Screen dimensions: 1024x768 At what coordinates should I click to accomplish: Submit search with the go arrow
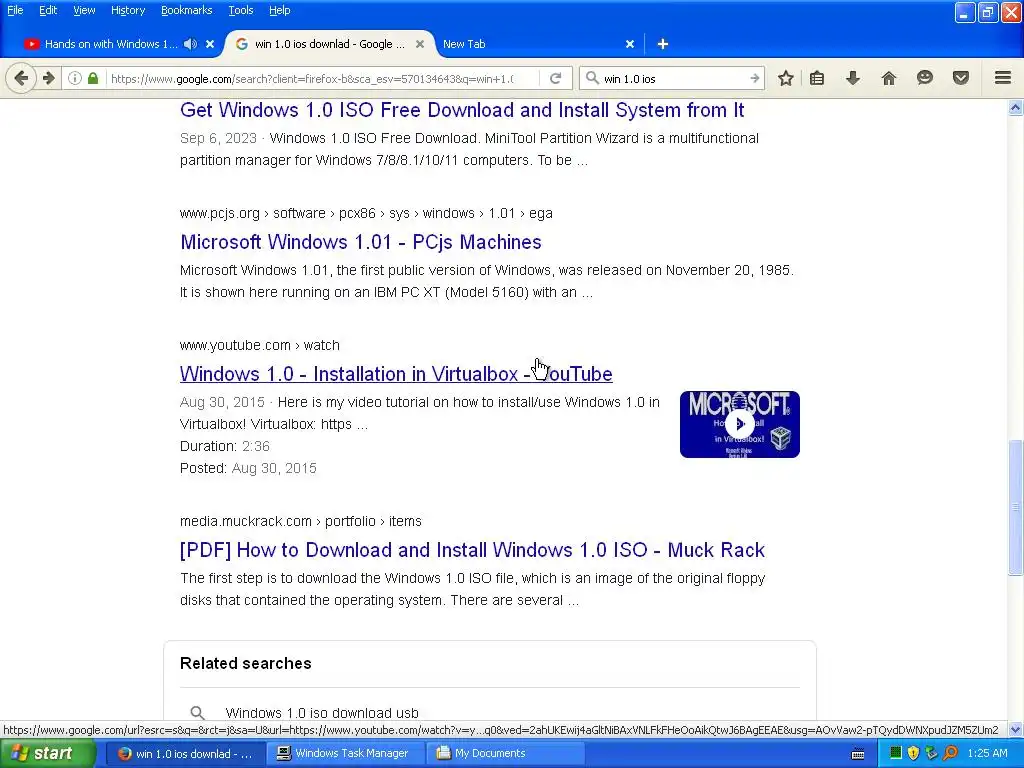pyautogui.click(x=754, y=78)
